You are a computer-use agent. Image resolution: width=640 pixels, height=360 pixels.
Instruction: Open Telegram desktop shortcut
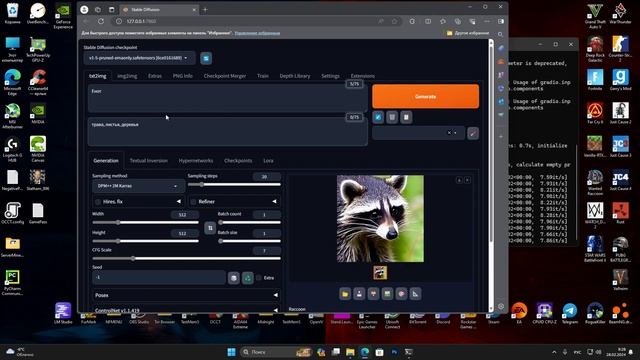570,313
